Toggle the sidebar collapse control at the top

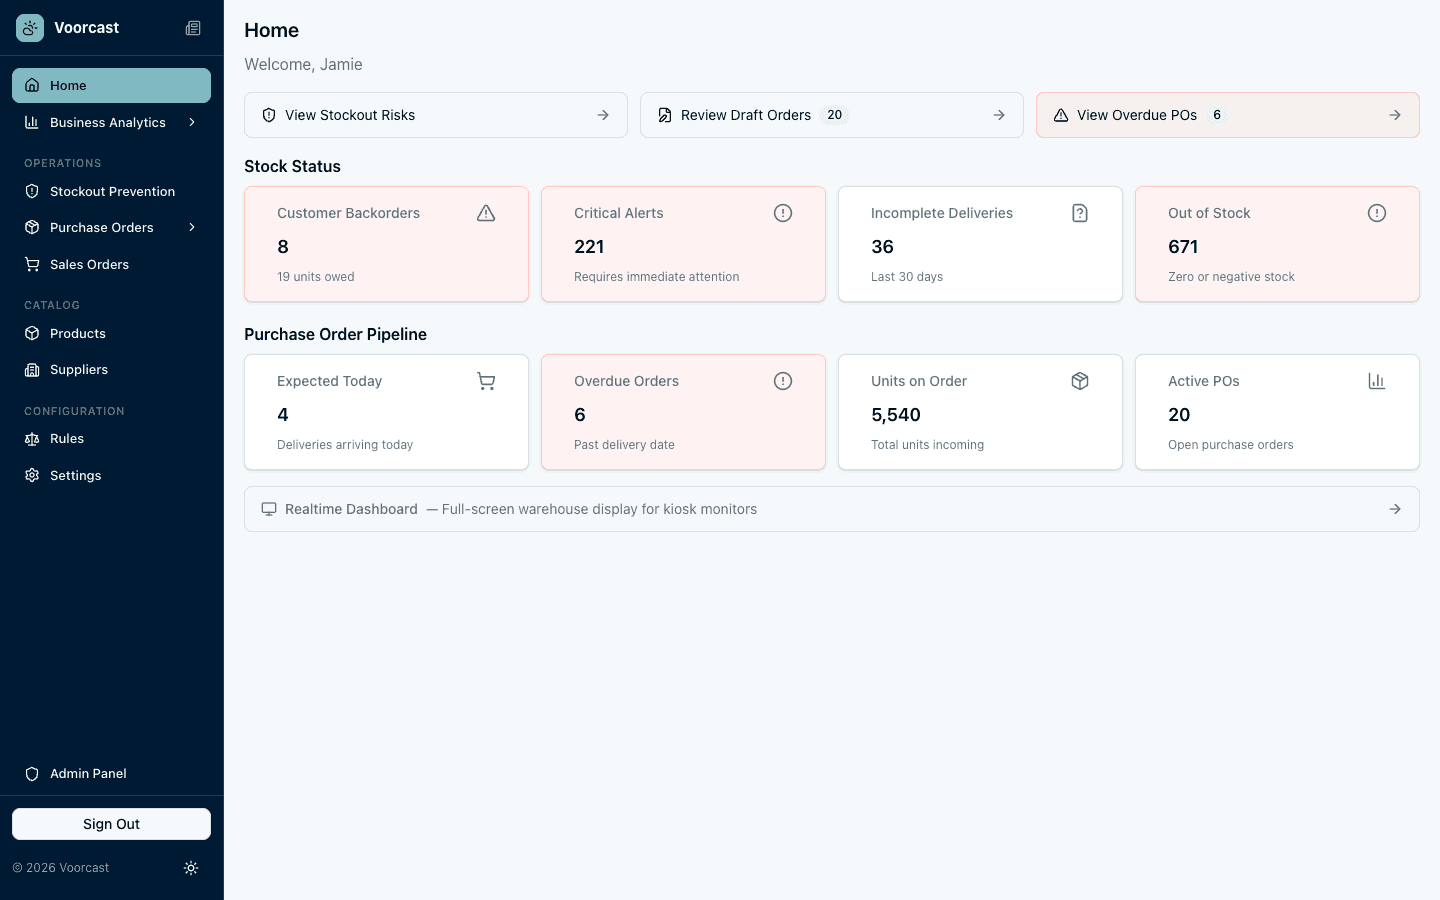(x=193, y=27)
